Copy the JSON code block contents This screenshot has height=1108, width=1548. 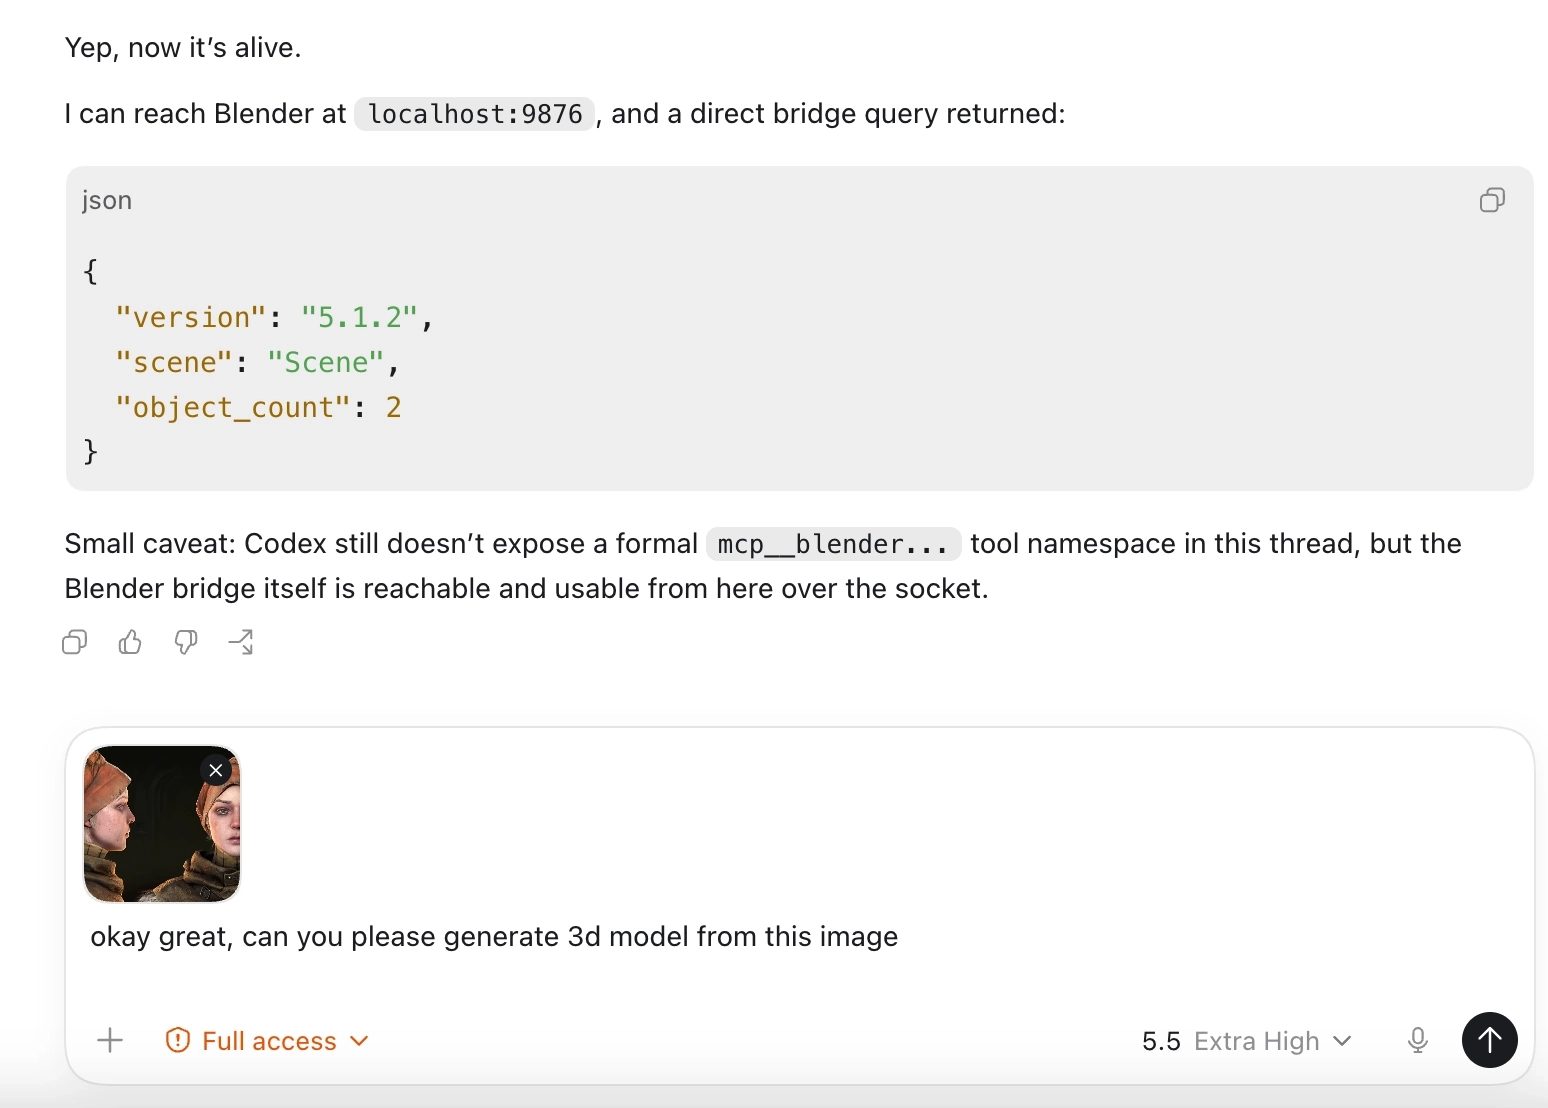point(1492,200)
